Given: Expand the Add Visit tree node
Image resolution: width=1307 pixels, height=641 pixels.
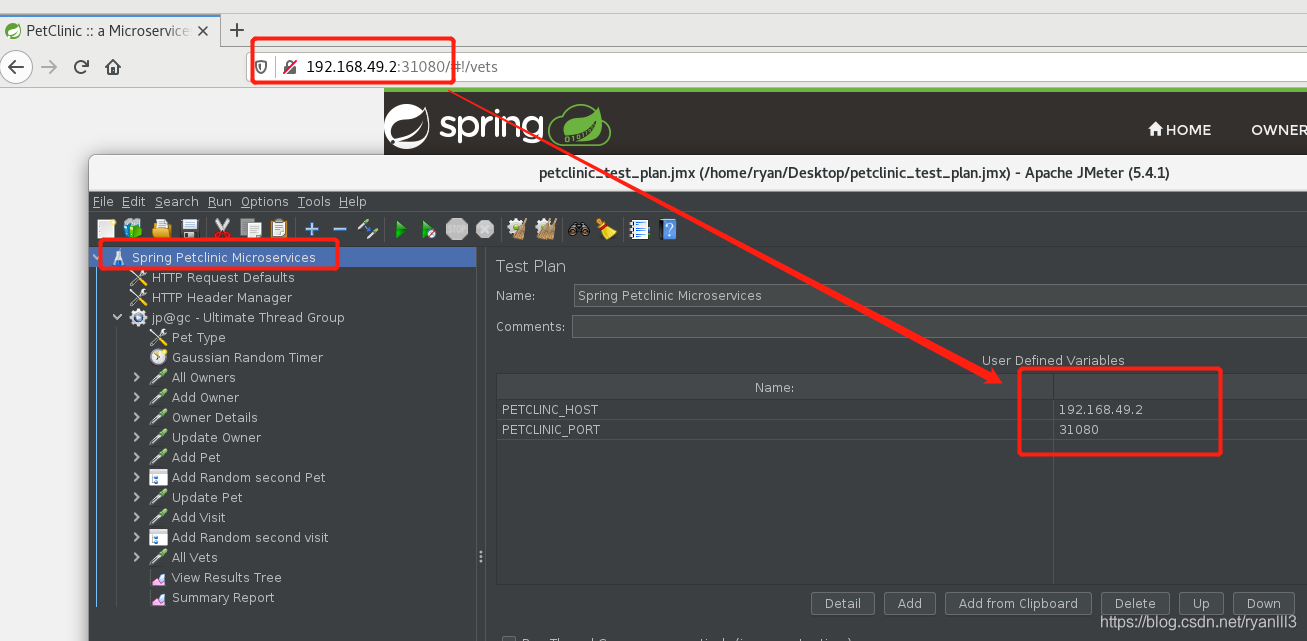Looking at the screenshot, I should 137,517.
